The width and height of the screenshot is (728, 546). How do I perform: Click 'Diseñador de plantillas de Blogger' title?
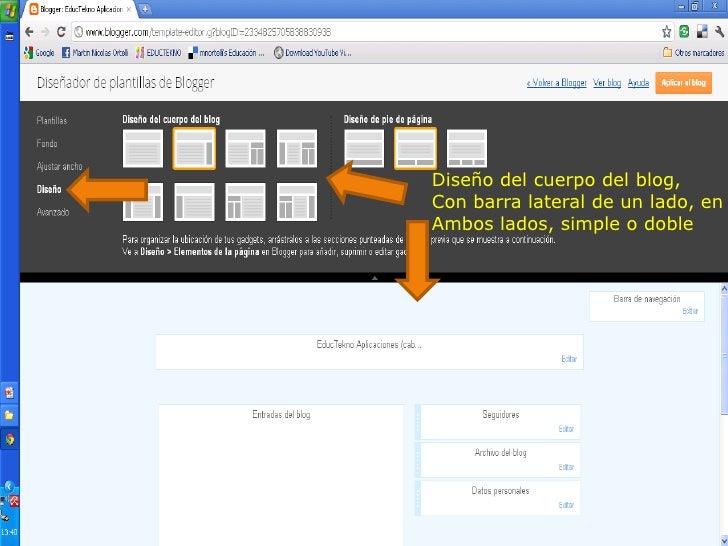click(x=125, y=83)
